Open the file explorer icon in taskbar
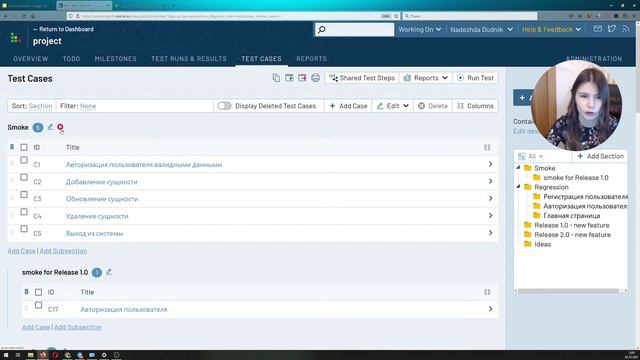Viewport: 640px width, 360px height. click(30, 355)
